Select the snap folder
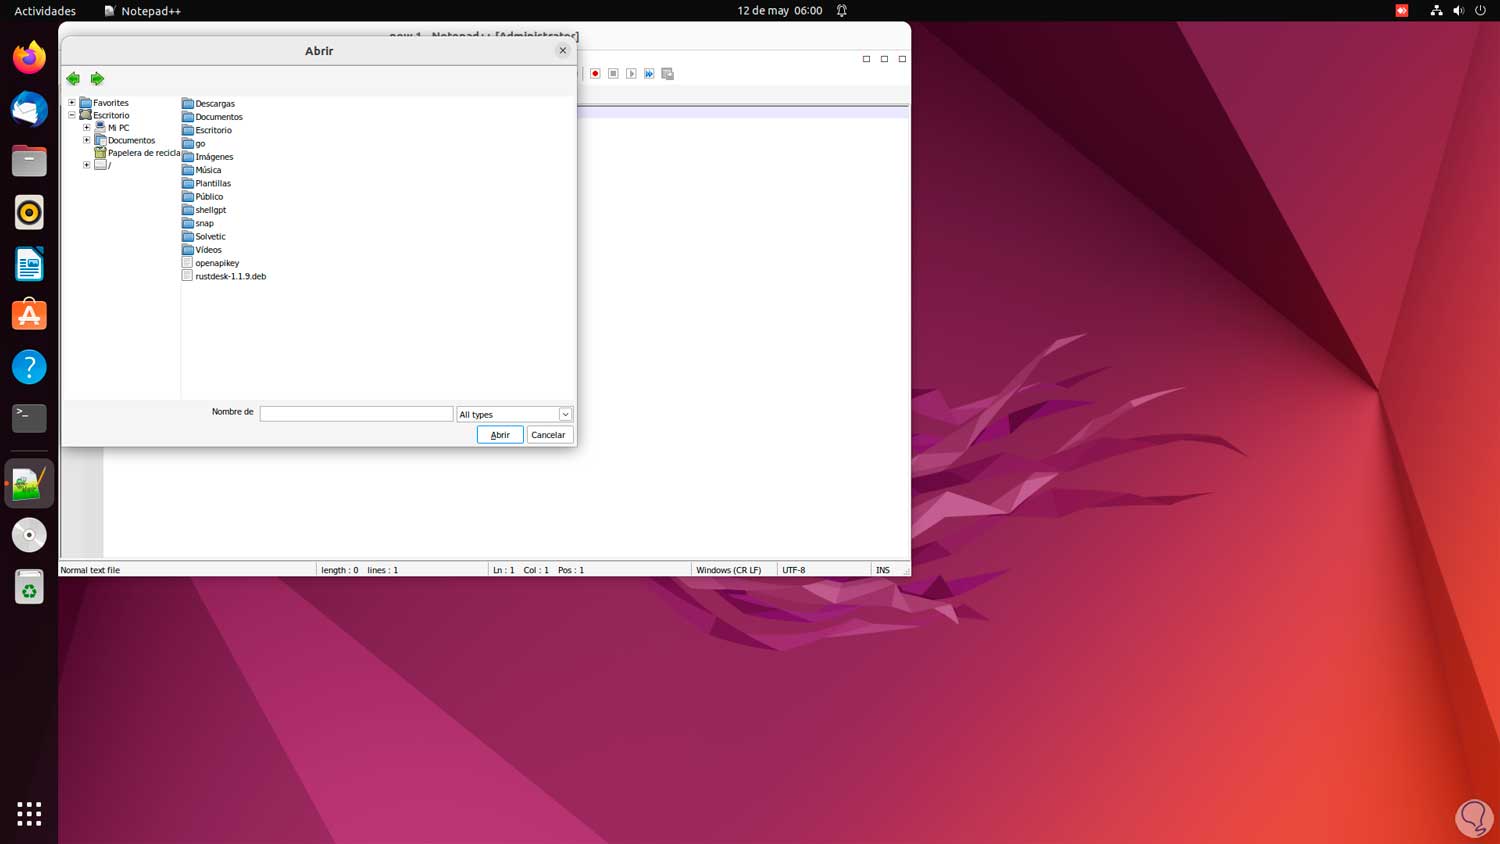1500x844 pixels. pyautogui.click(x=204, y=223)
